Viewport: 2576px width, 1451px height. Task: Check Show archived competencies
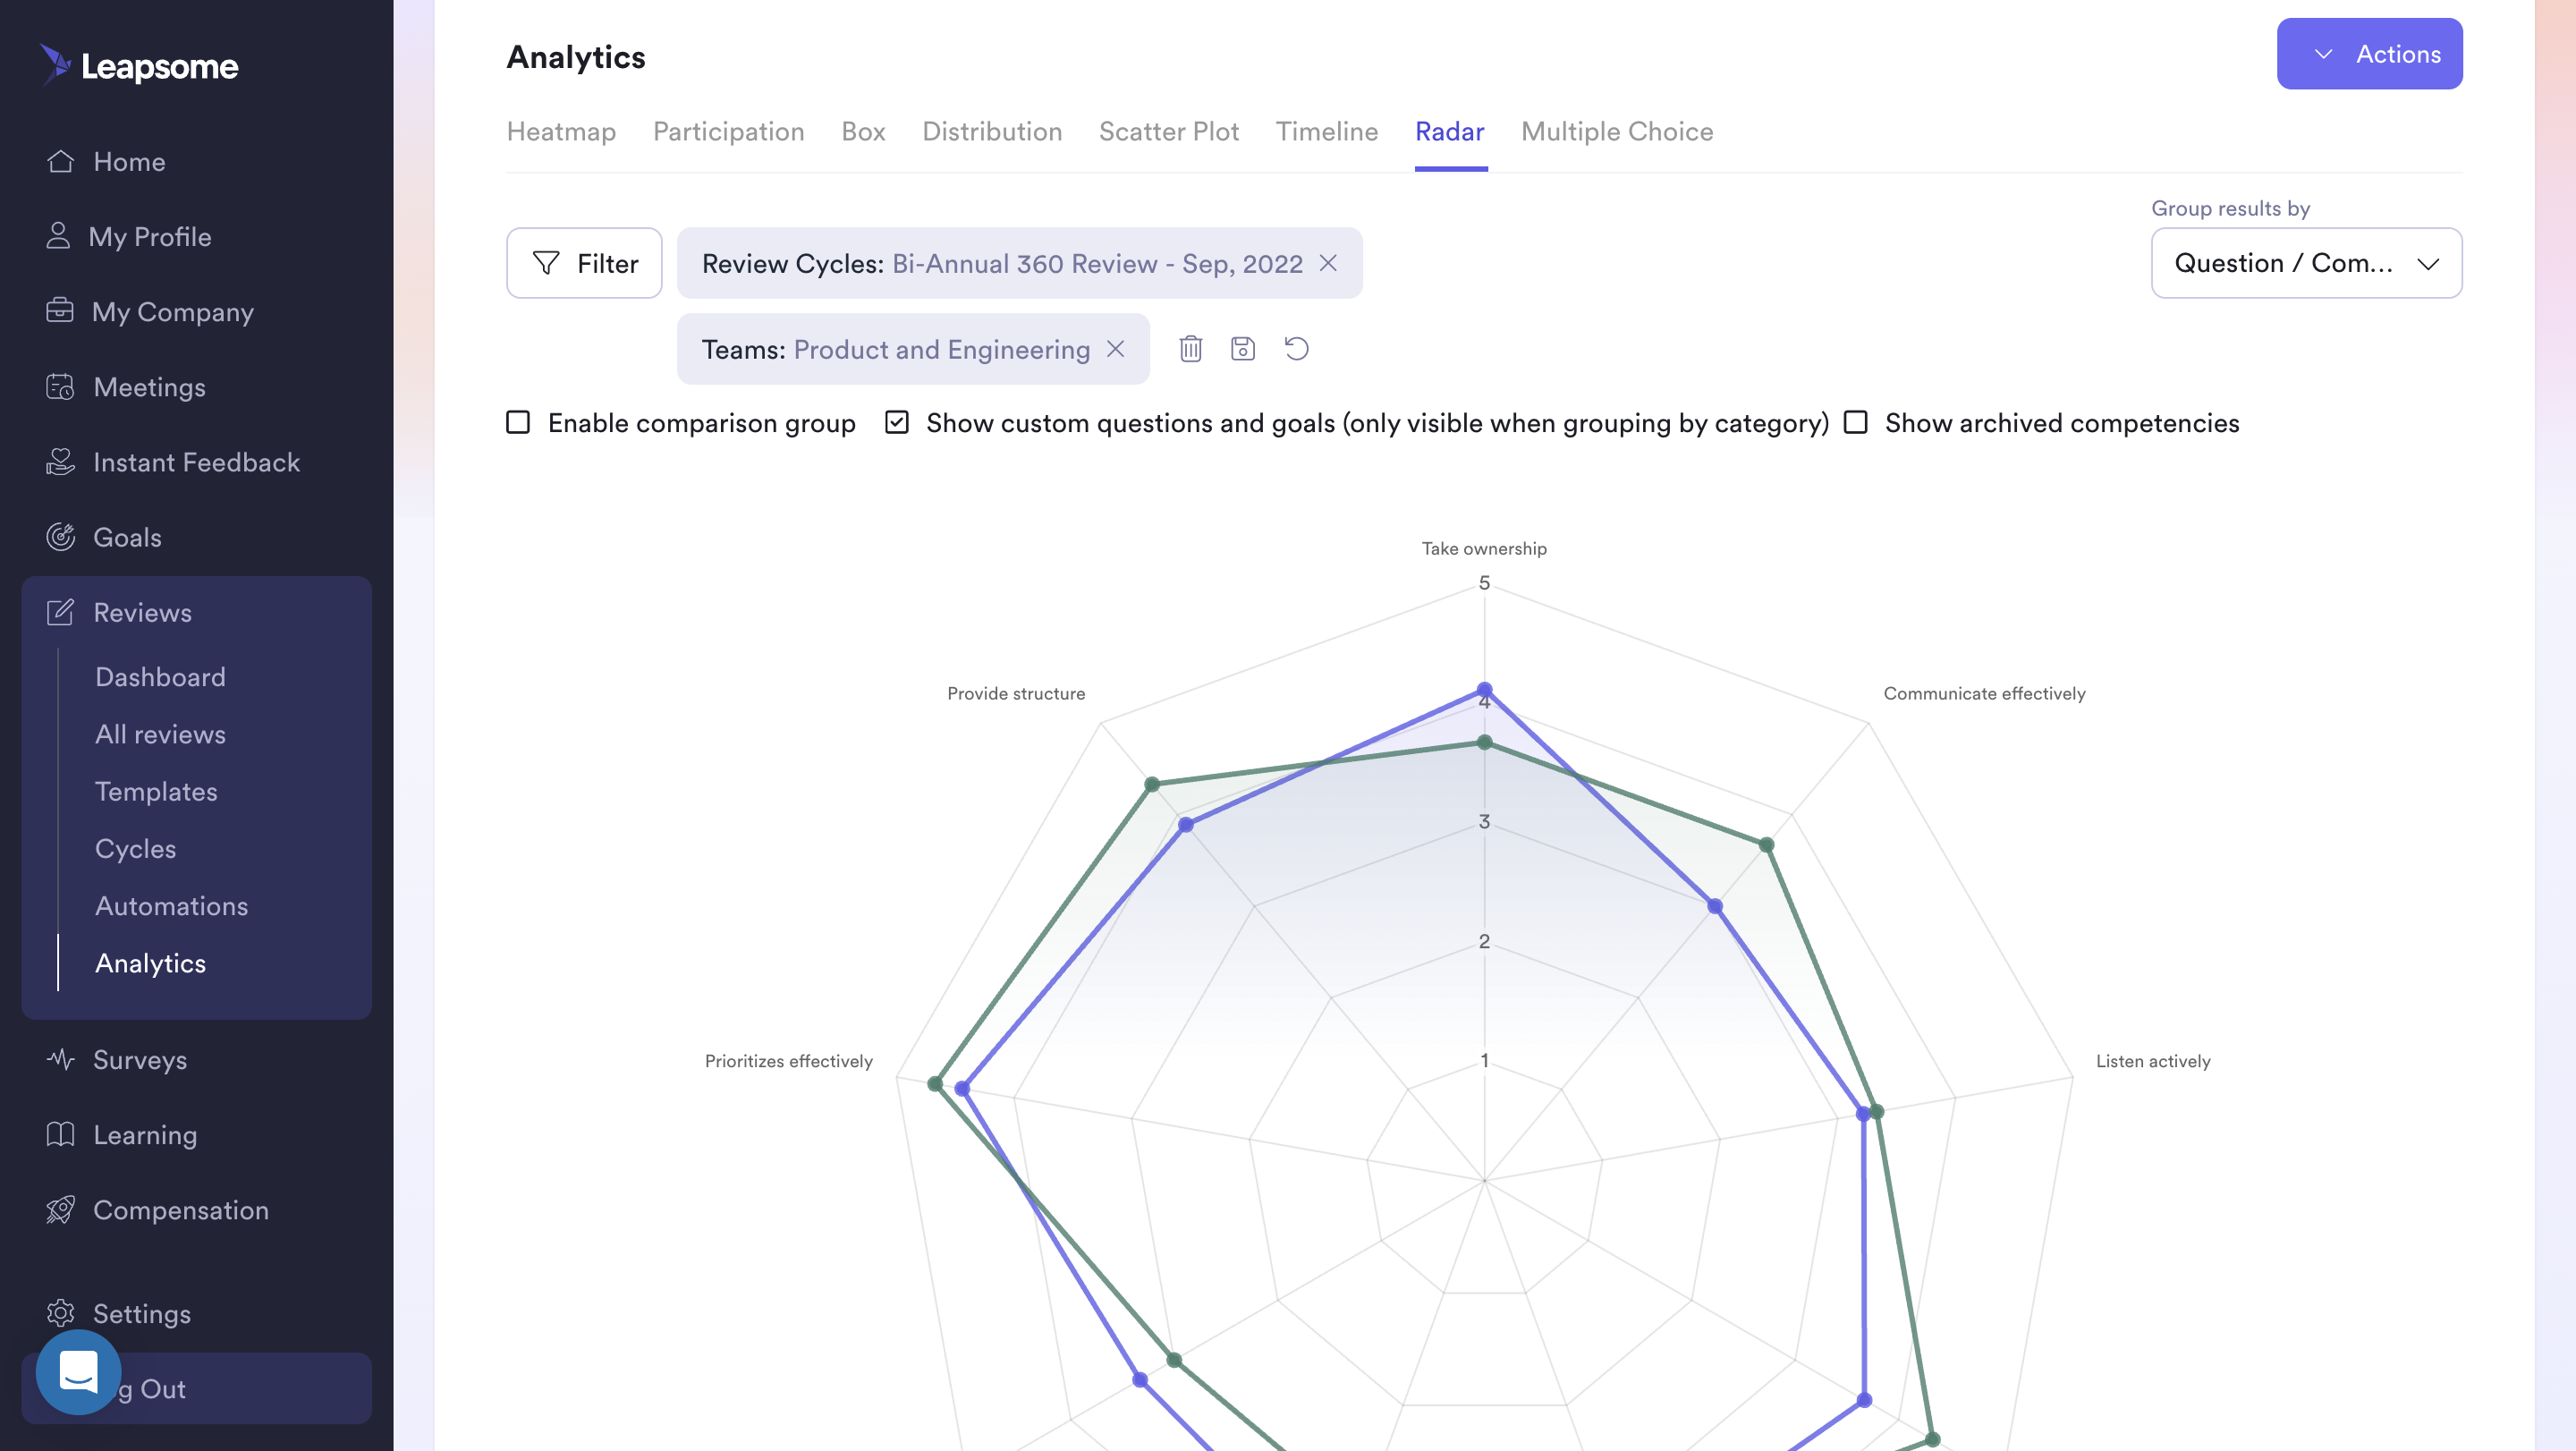tap(1856, 422)
